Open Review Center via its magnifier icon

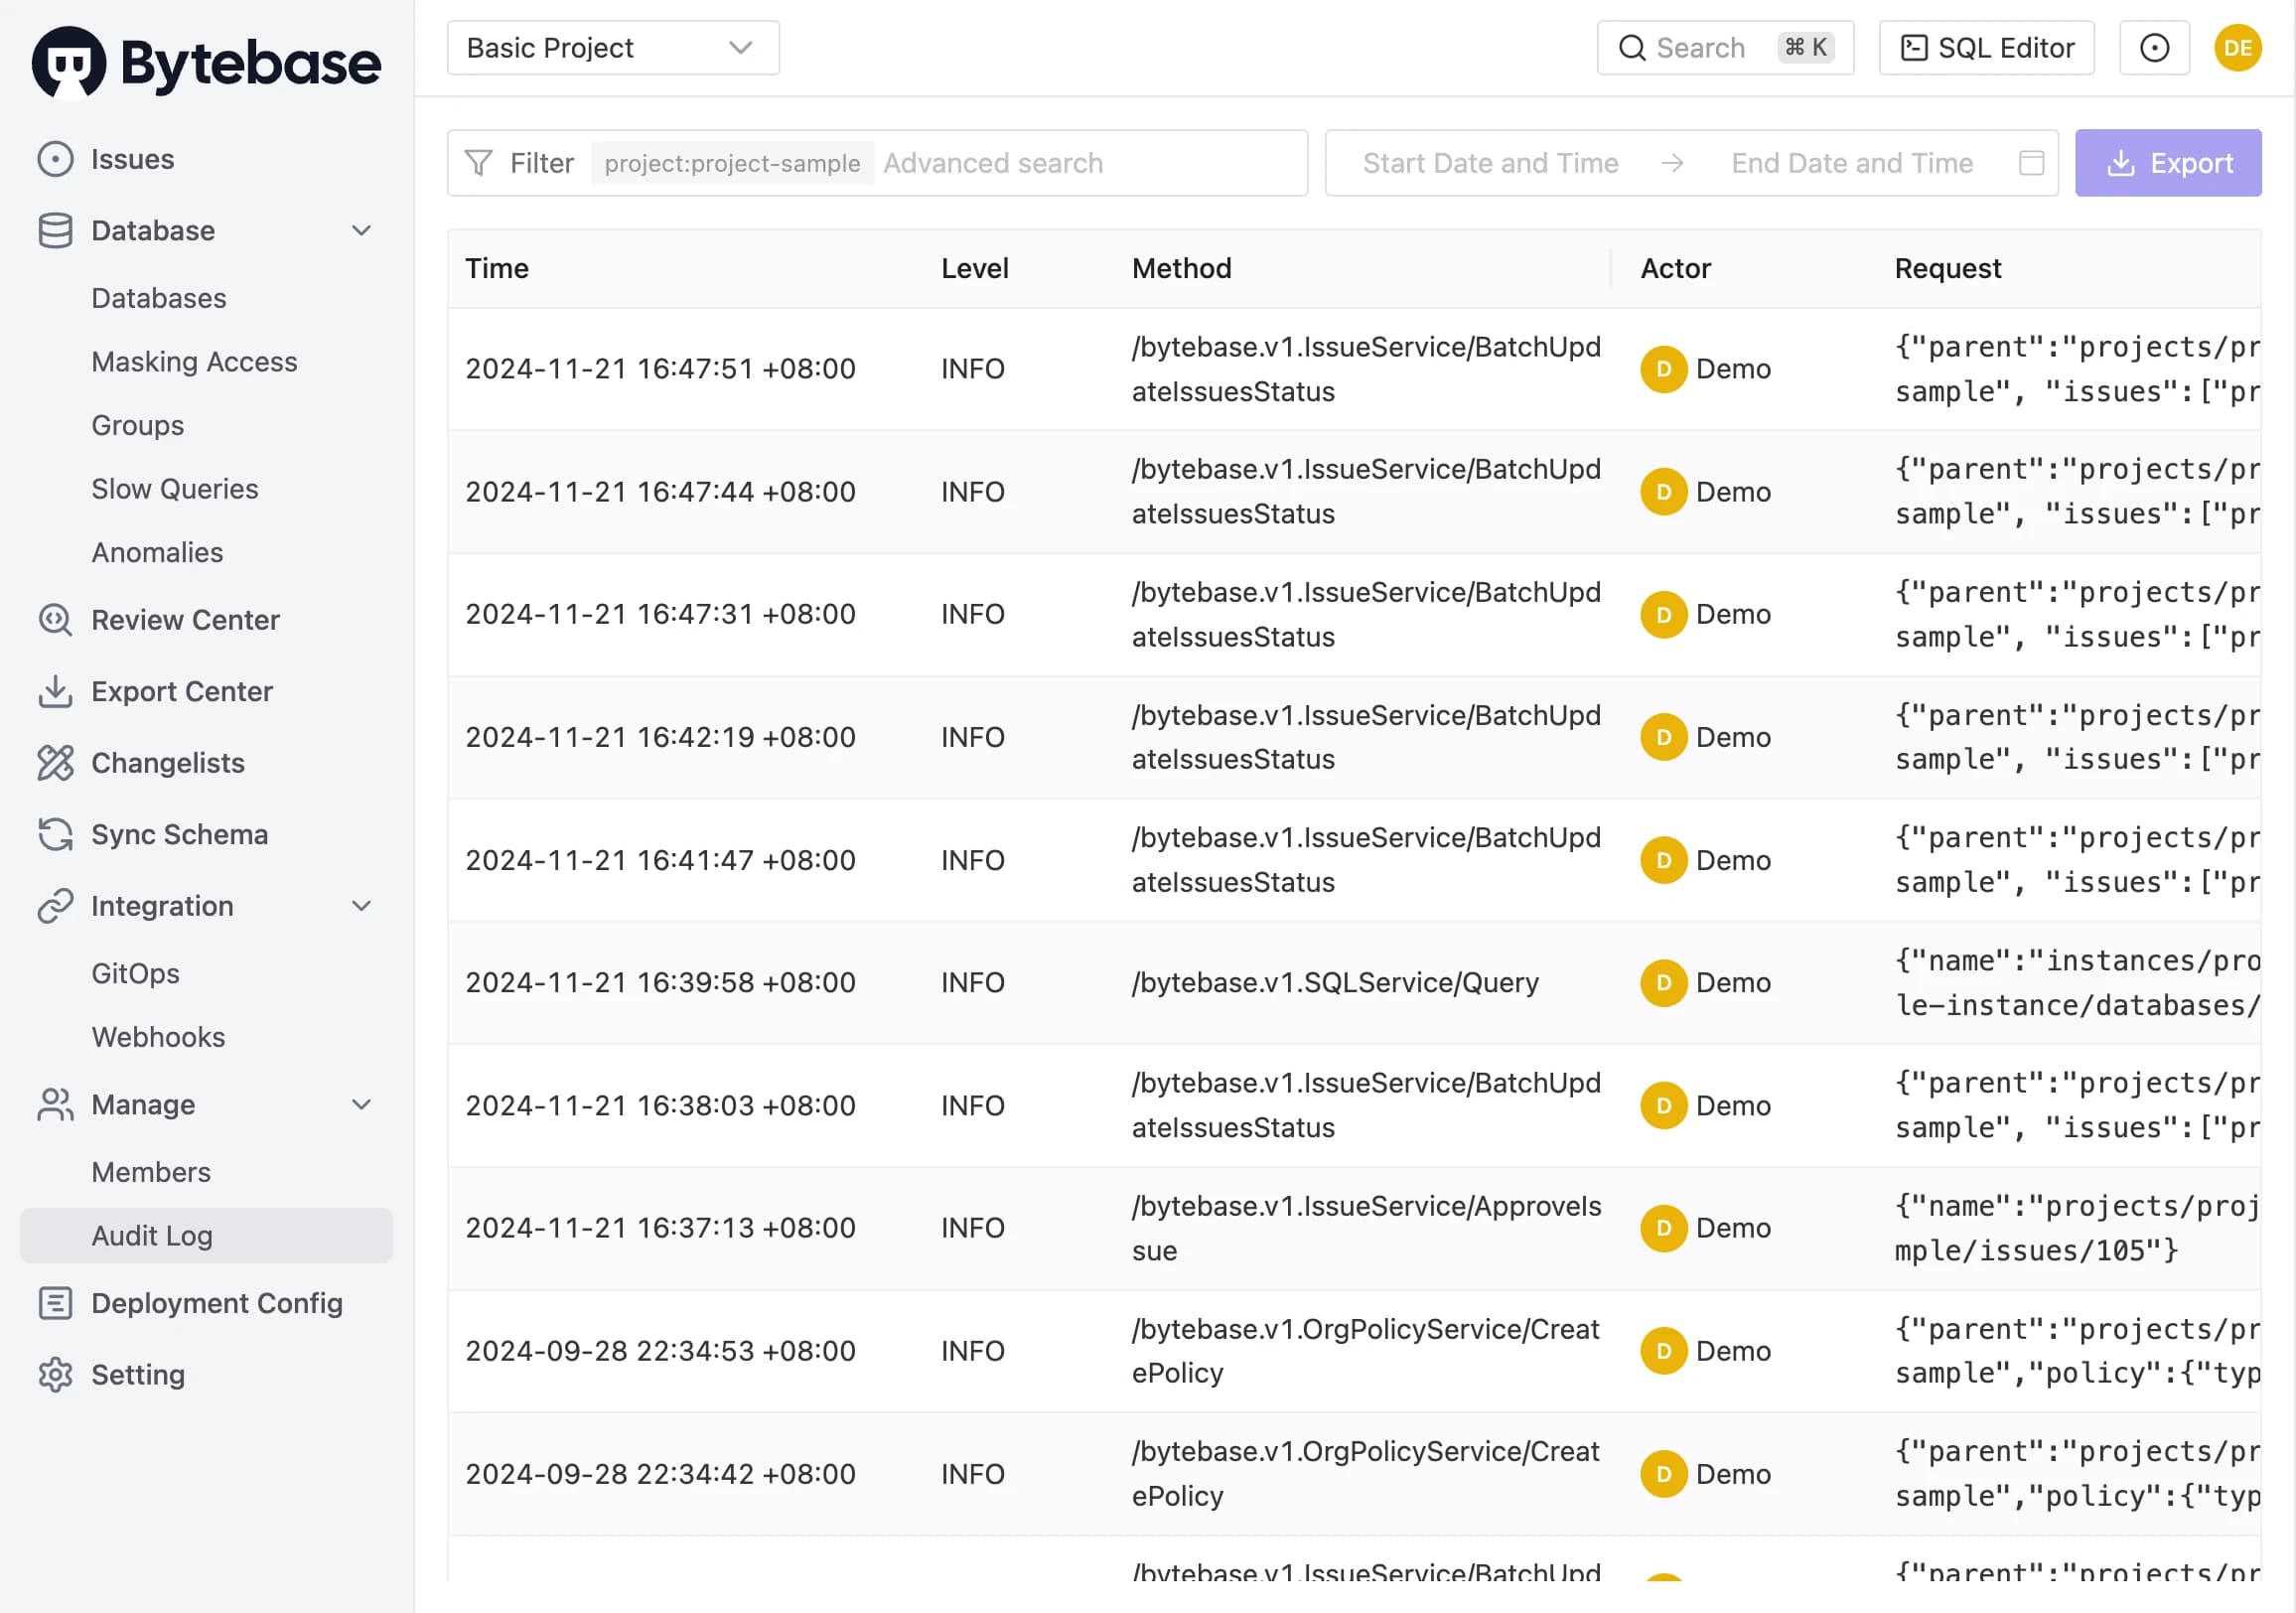pyautogui.click(x=55, y=620)
